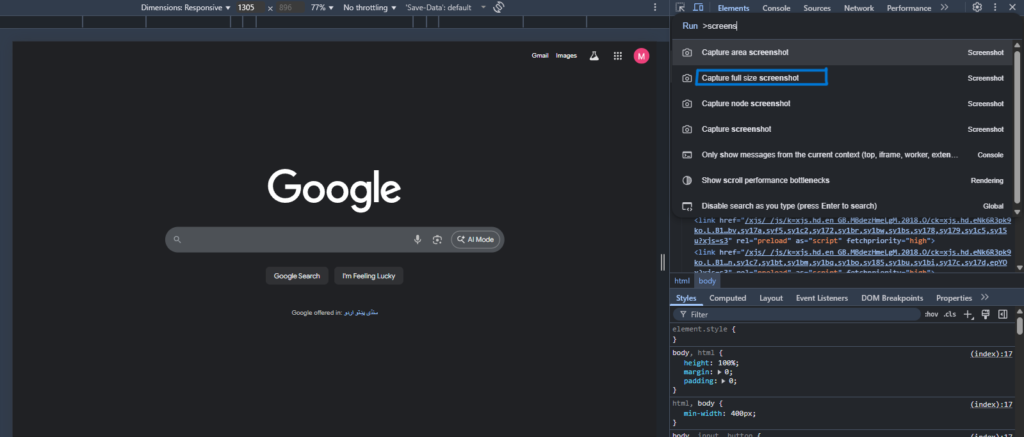Toggle the .cls element classes pane

pyautogui.click(x=950, y=315)
